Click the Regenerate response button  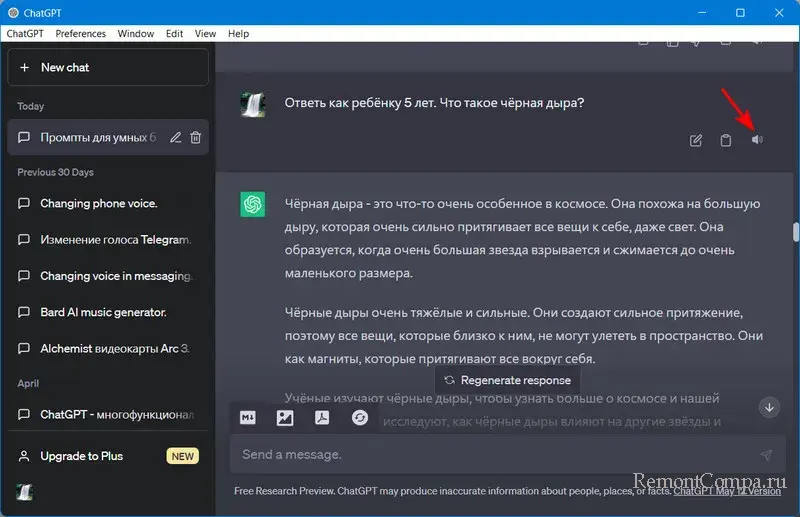point(507,380)
